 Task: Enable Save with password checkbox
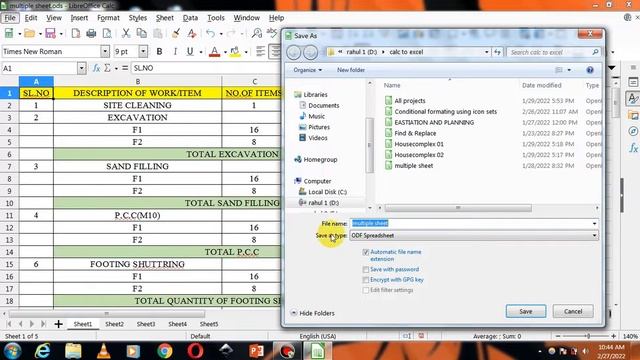[x=366, y=269]
